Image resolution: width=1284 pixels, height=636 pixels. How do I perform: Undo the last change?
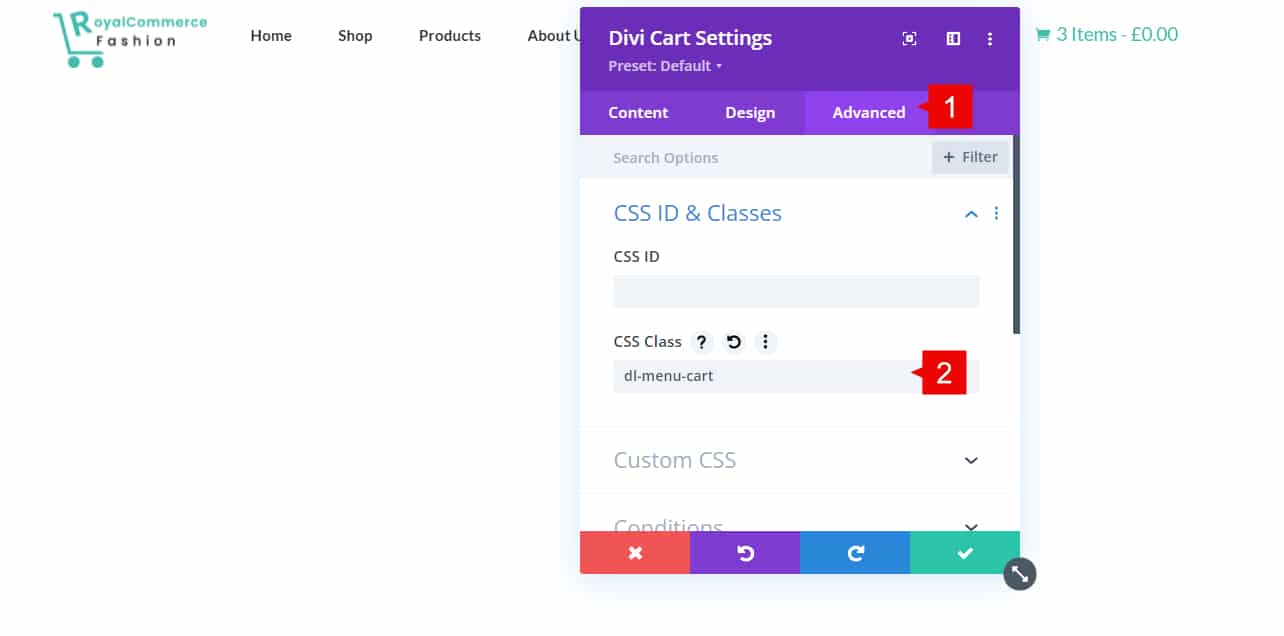(745, 553)
